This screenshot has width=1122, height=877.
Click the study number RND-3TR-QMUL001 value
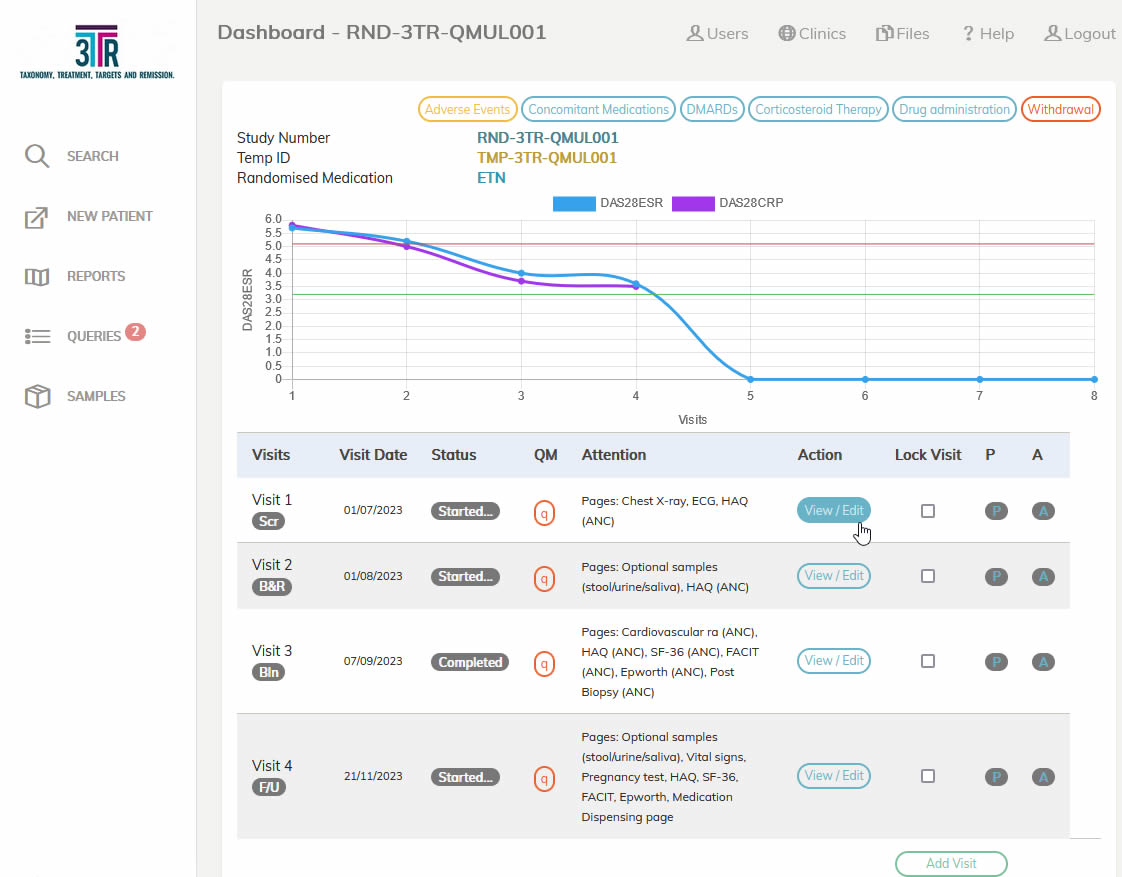point(547,138)
